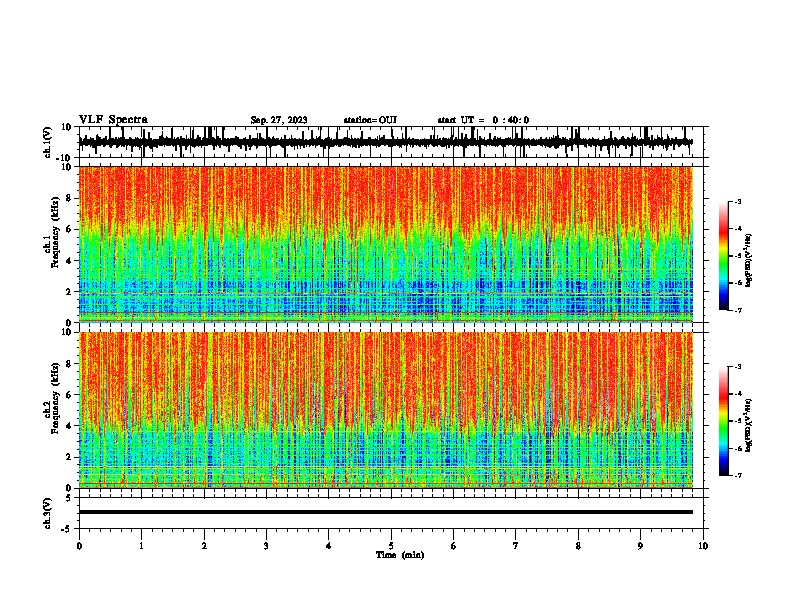Click the "8" tick on the time axis
The image size is (792, 612).
[x=578, y=546]
